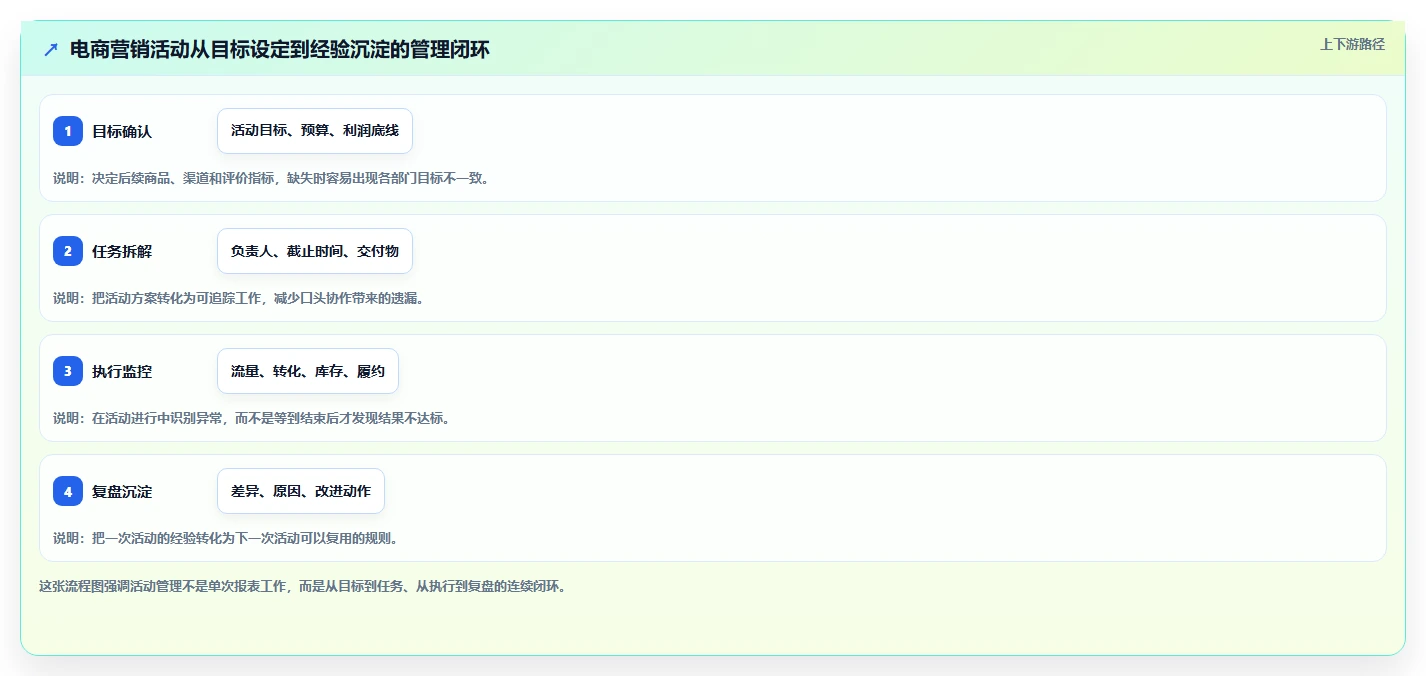1426x676 pixels.
Task: Click the 执行监控 step name
Action: pos(122,371)
